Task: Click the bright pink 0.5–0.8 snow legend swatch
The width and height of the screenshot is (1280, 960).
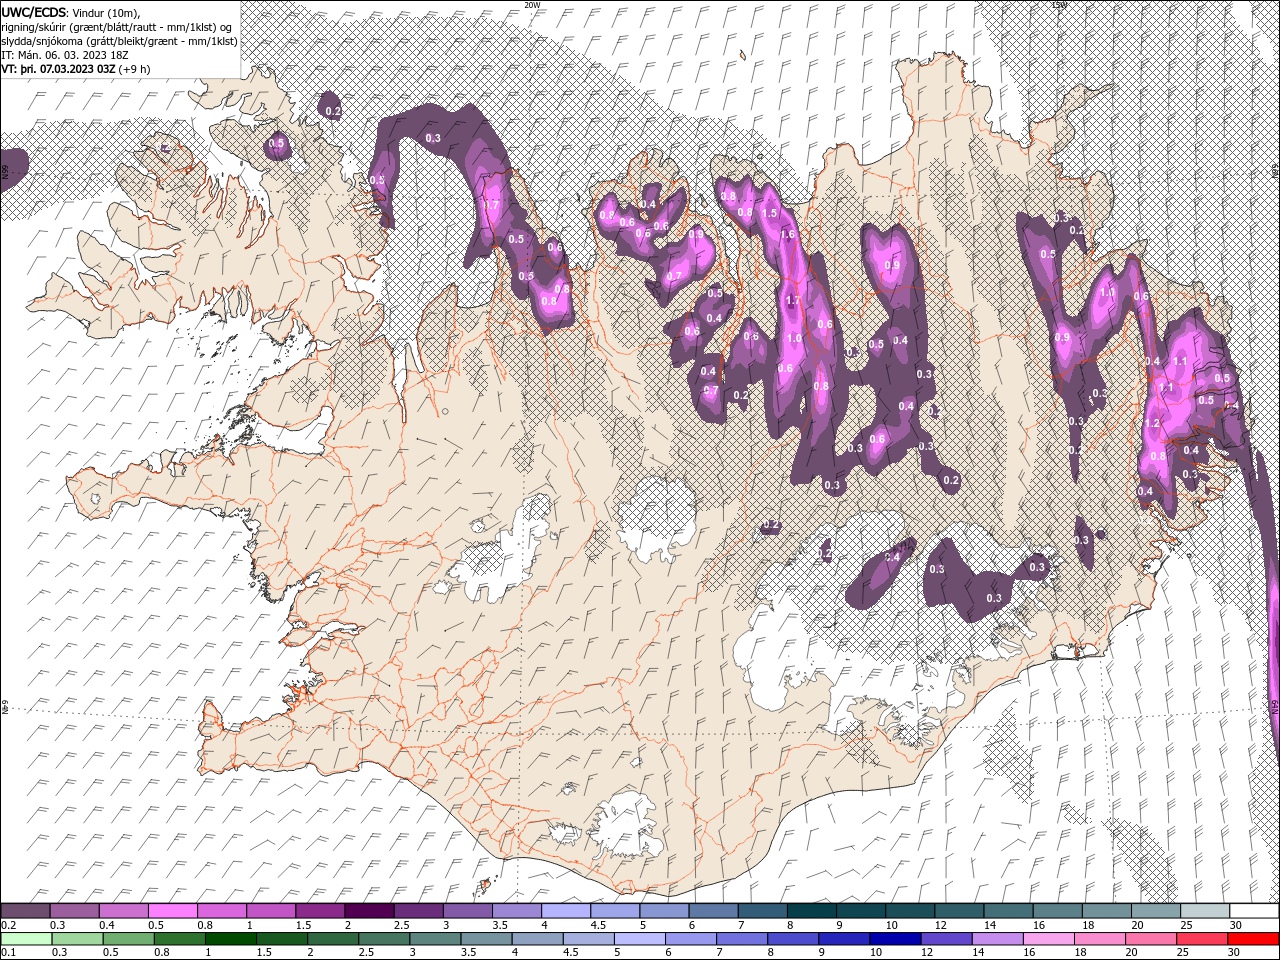Action: 172,911
